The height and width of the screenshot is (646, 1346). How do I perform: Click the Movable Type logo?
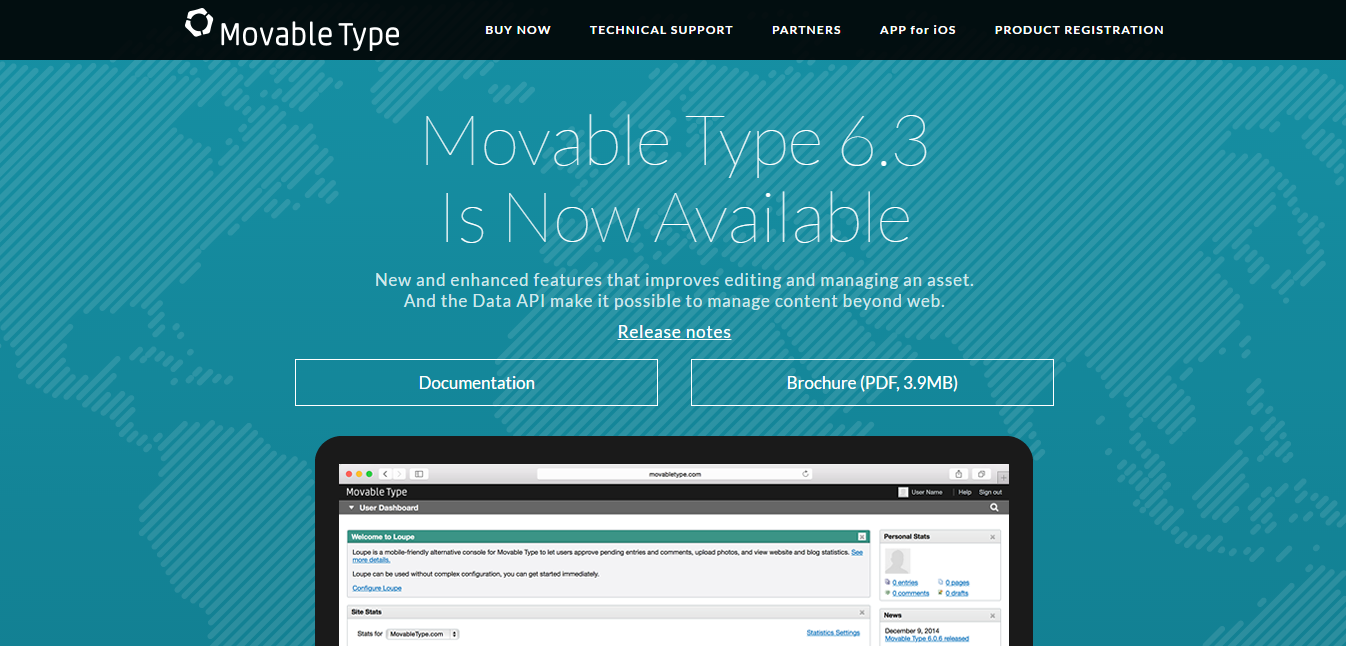[292, 29]
